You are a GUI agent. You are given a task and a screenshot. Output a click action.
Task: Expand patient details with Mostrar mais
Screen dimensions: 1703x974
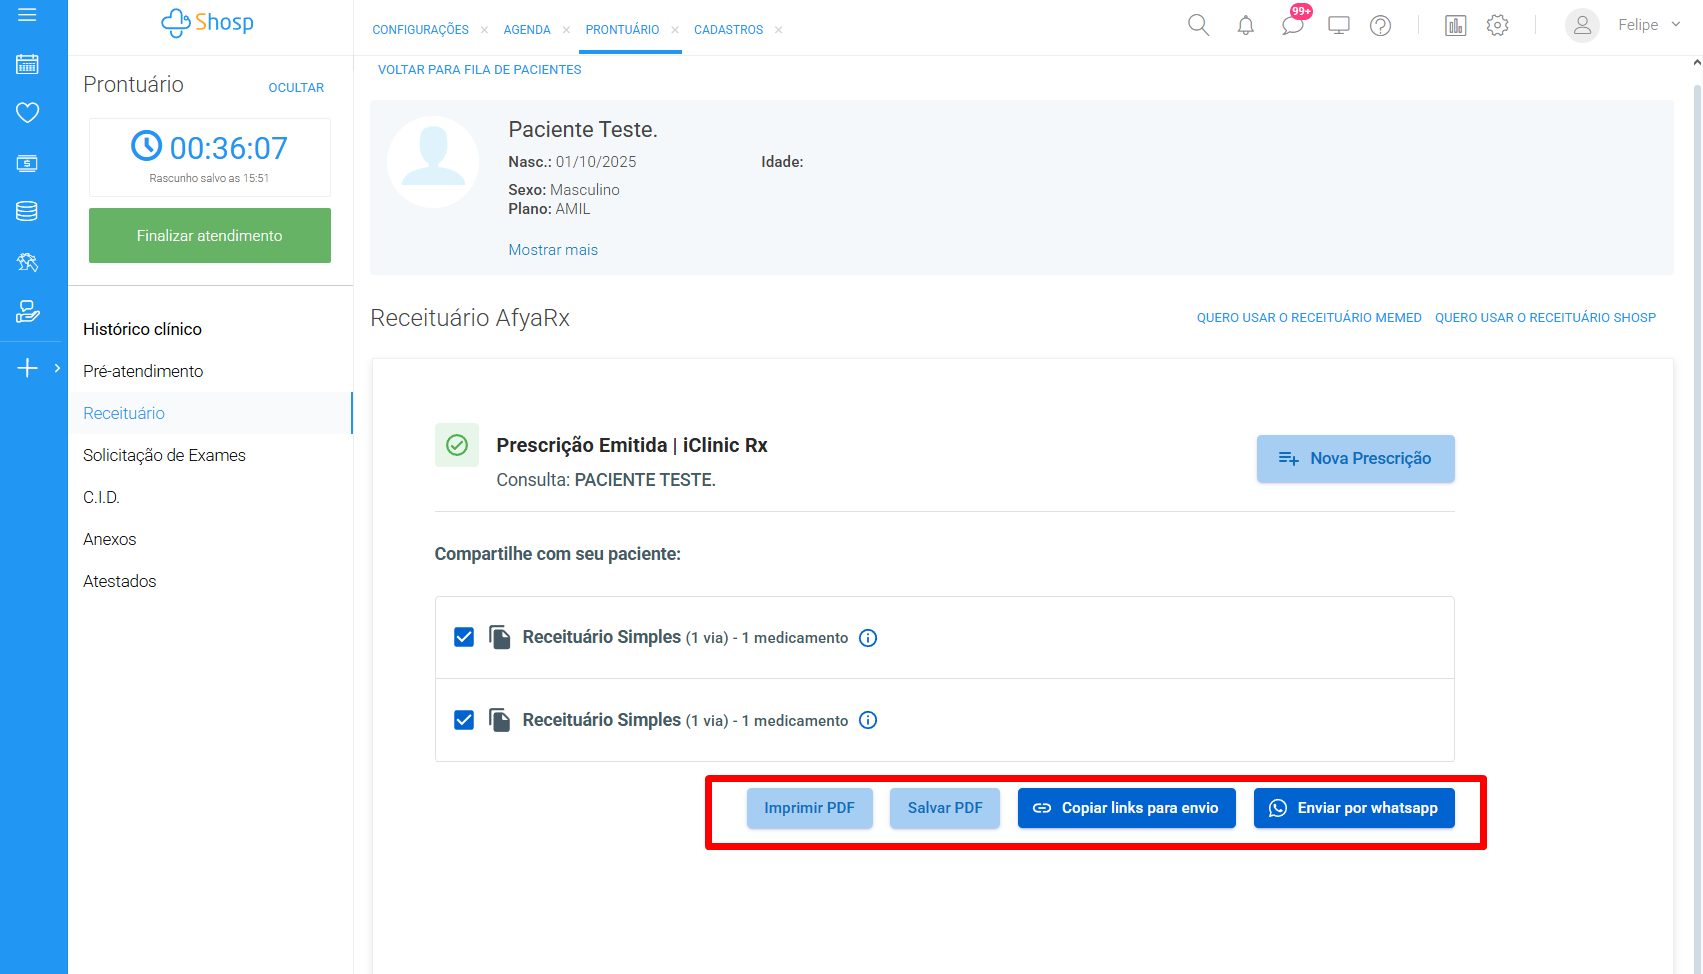[553, 250]
